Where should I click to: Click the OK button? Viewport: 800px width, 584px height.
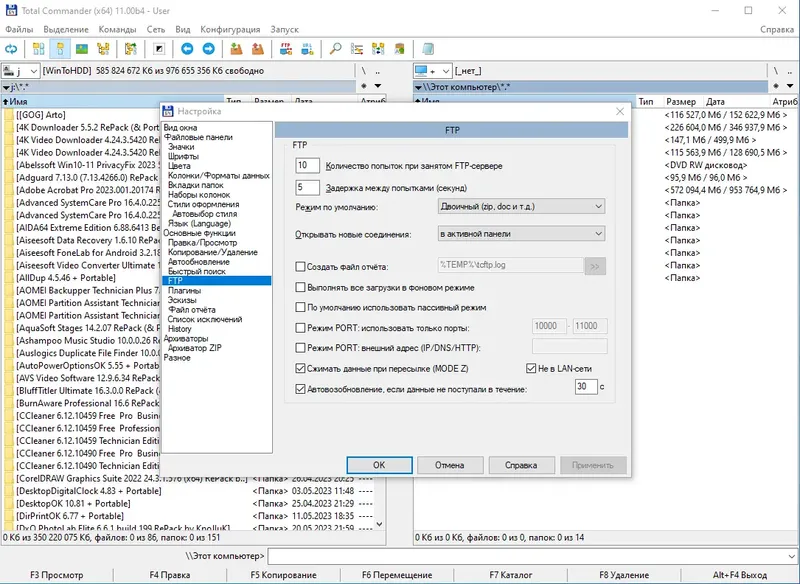(379, 465)
